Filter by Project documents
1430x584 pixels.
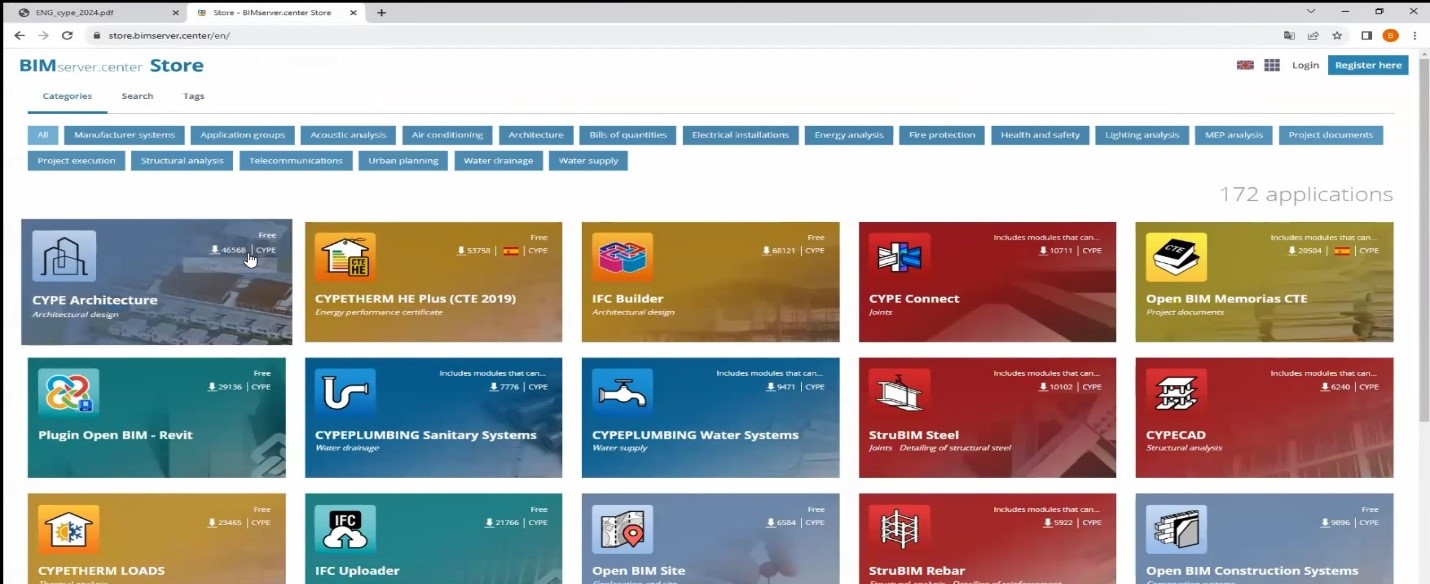coord(1331,135)
